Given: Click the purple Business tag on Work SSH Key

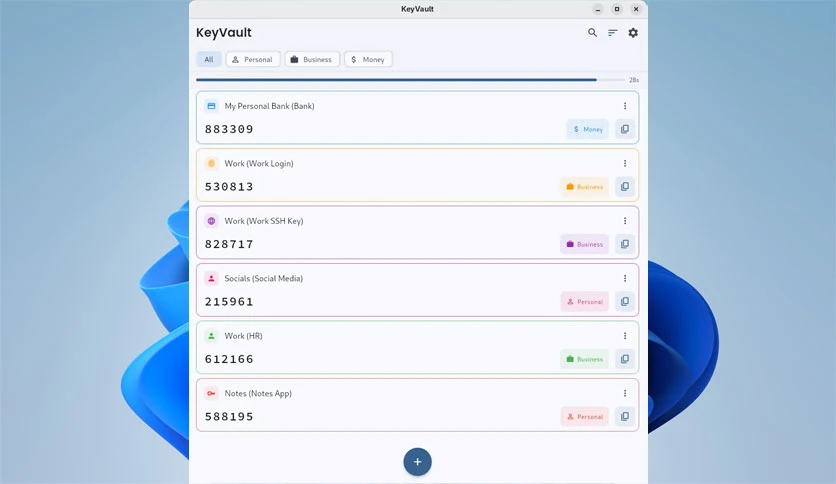Looking at the screenshot, I should [584, 244].
